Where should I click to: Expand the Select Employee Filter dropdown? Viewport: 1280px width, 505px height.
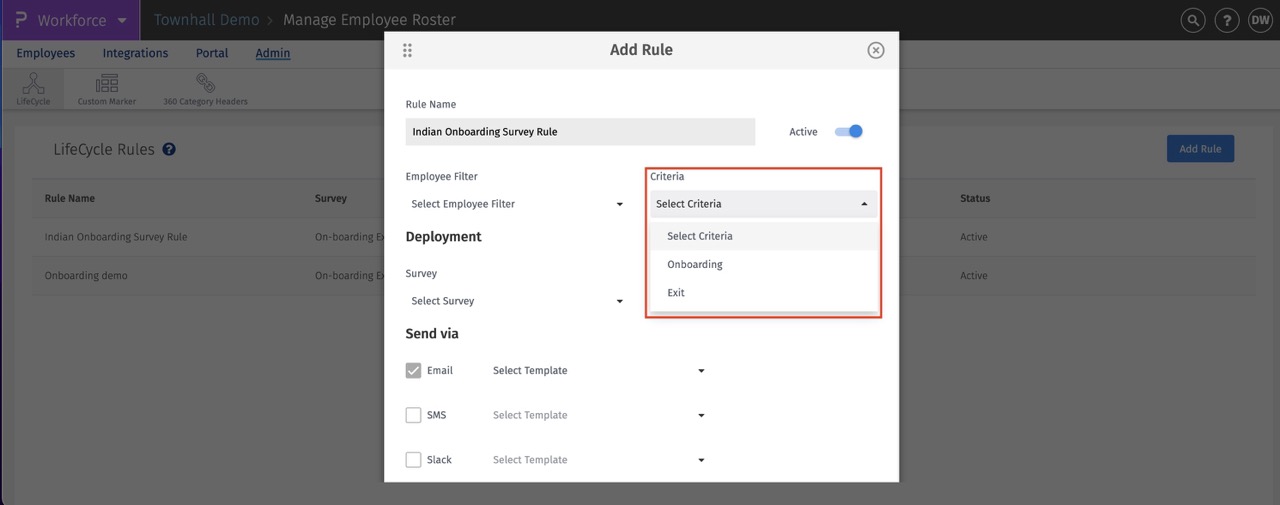point(516,204)
